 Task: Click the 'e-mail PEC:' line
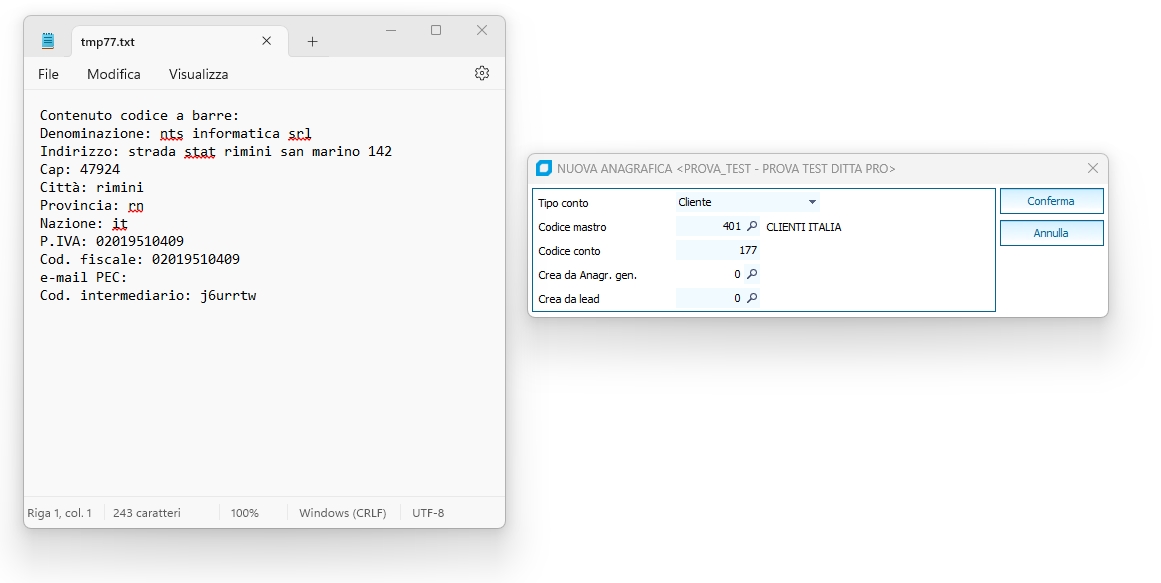tap(84, 277)
